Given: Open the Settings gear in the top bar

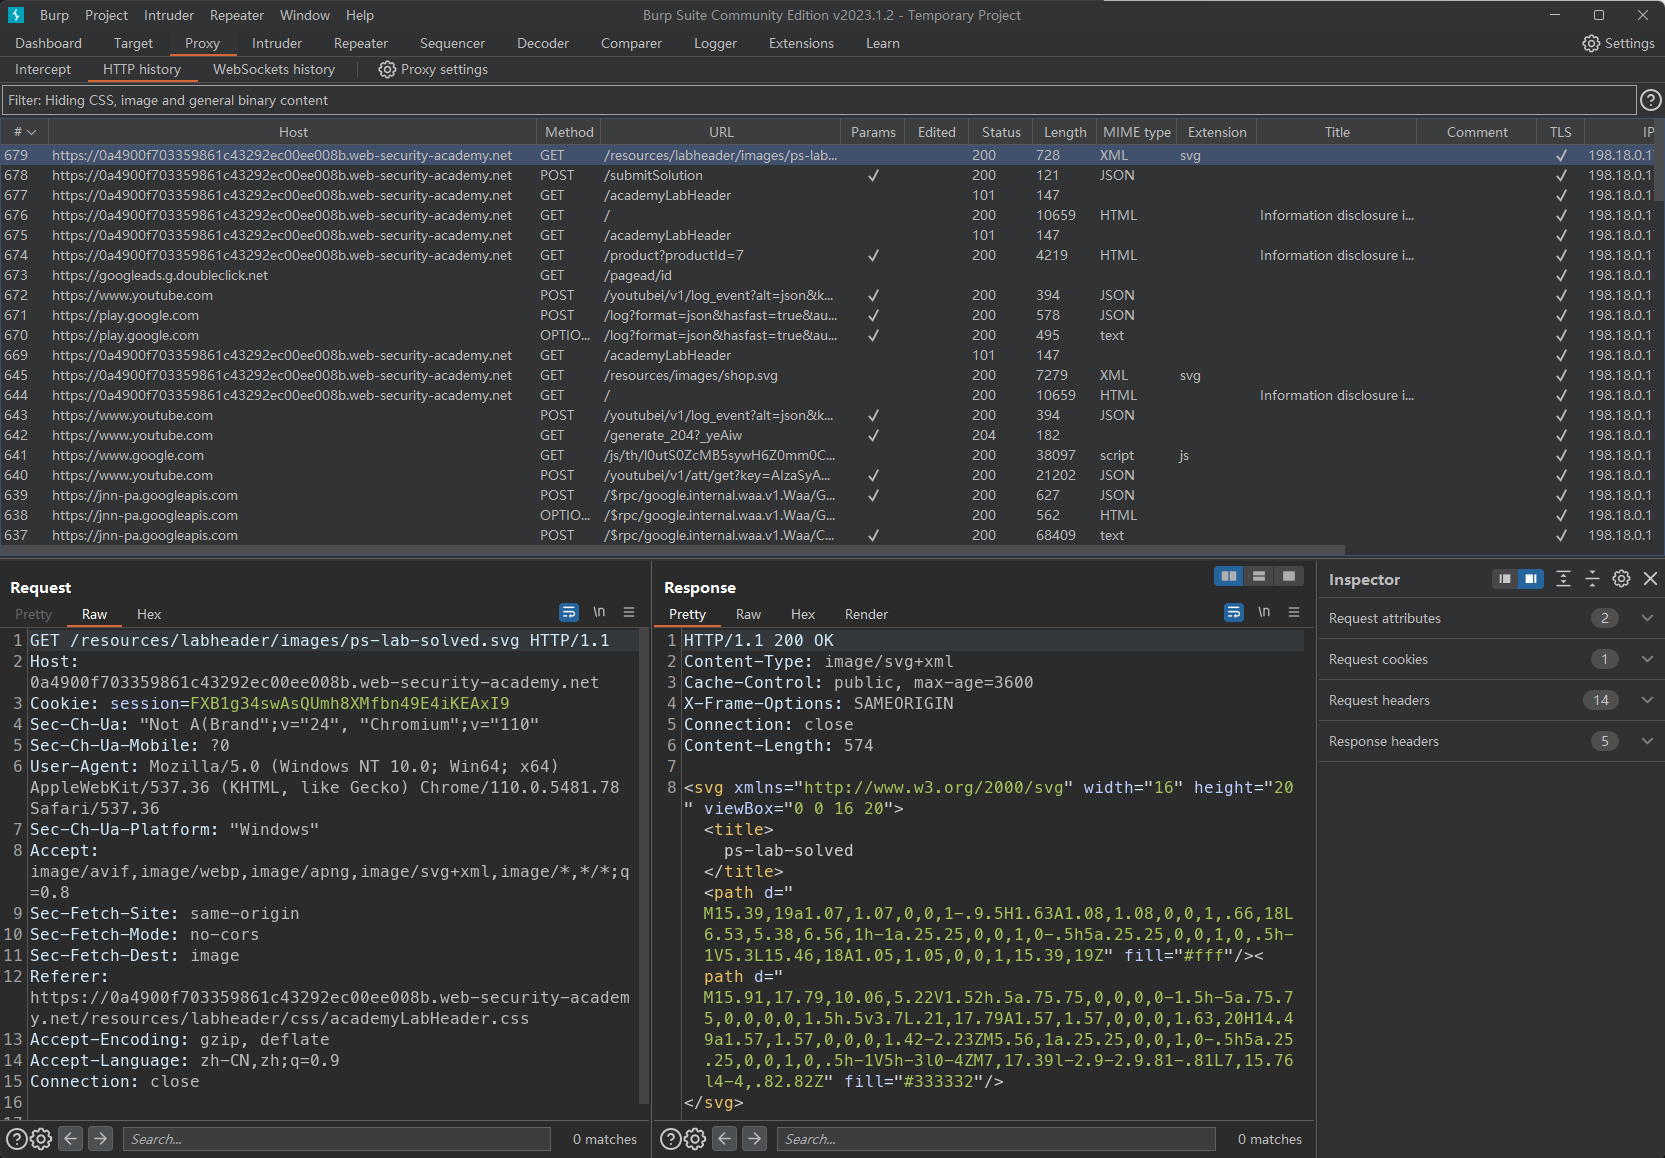Looking at the screenshot, I should tap(1591, 43).
